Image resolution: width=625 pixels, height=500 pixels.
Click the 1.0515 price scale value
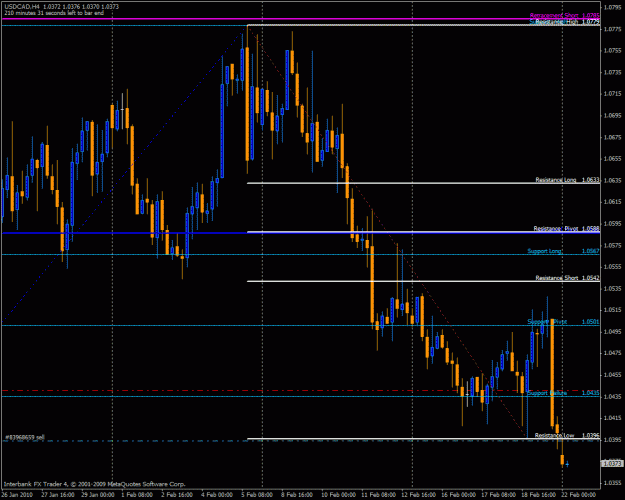click(x=612, y=310)
